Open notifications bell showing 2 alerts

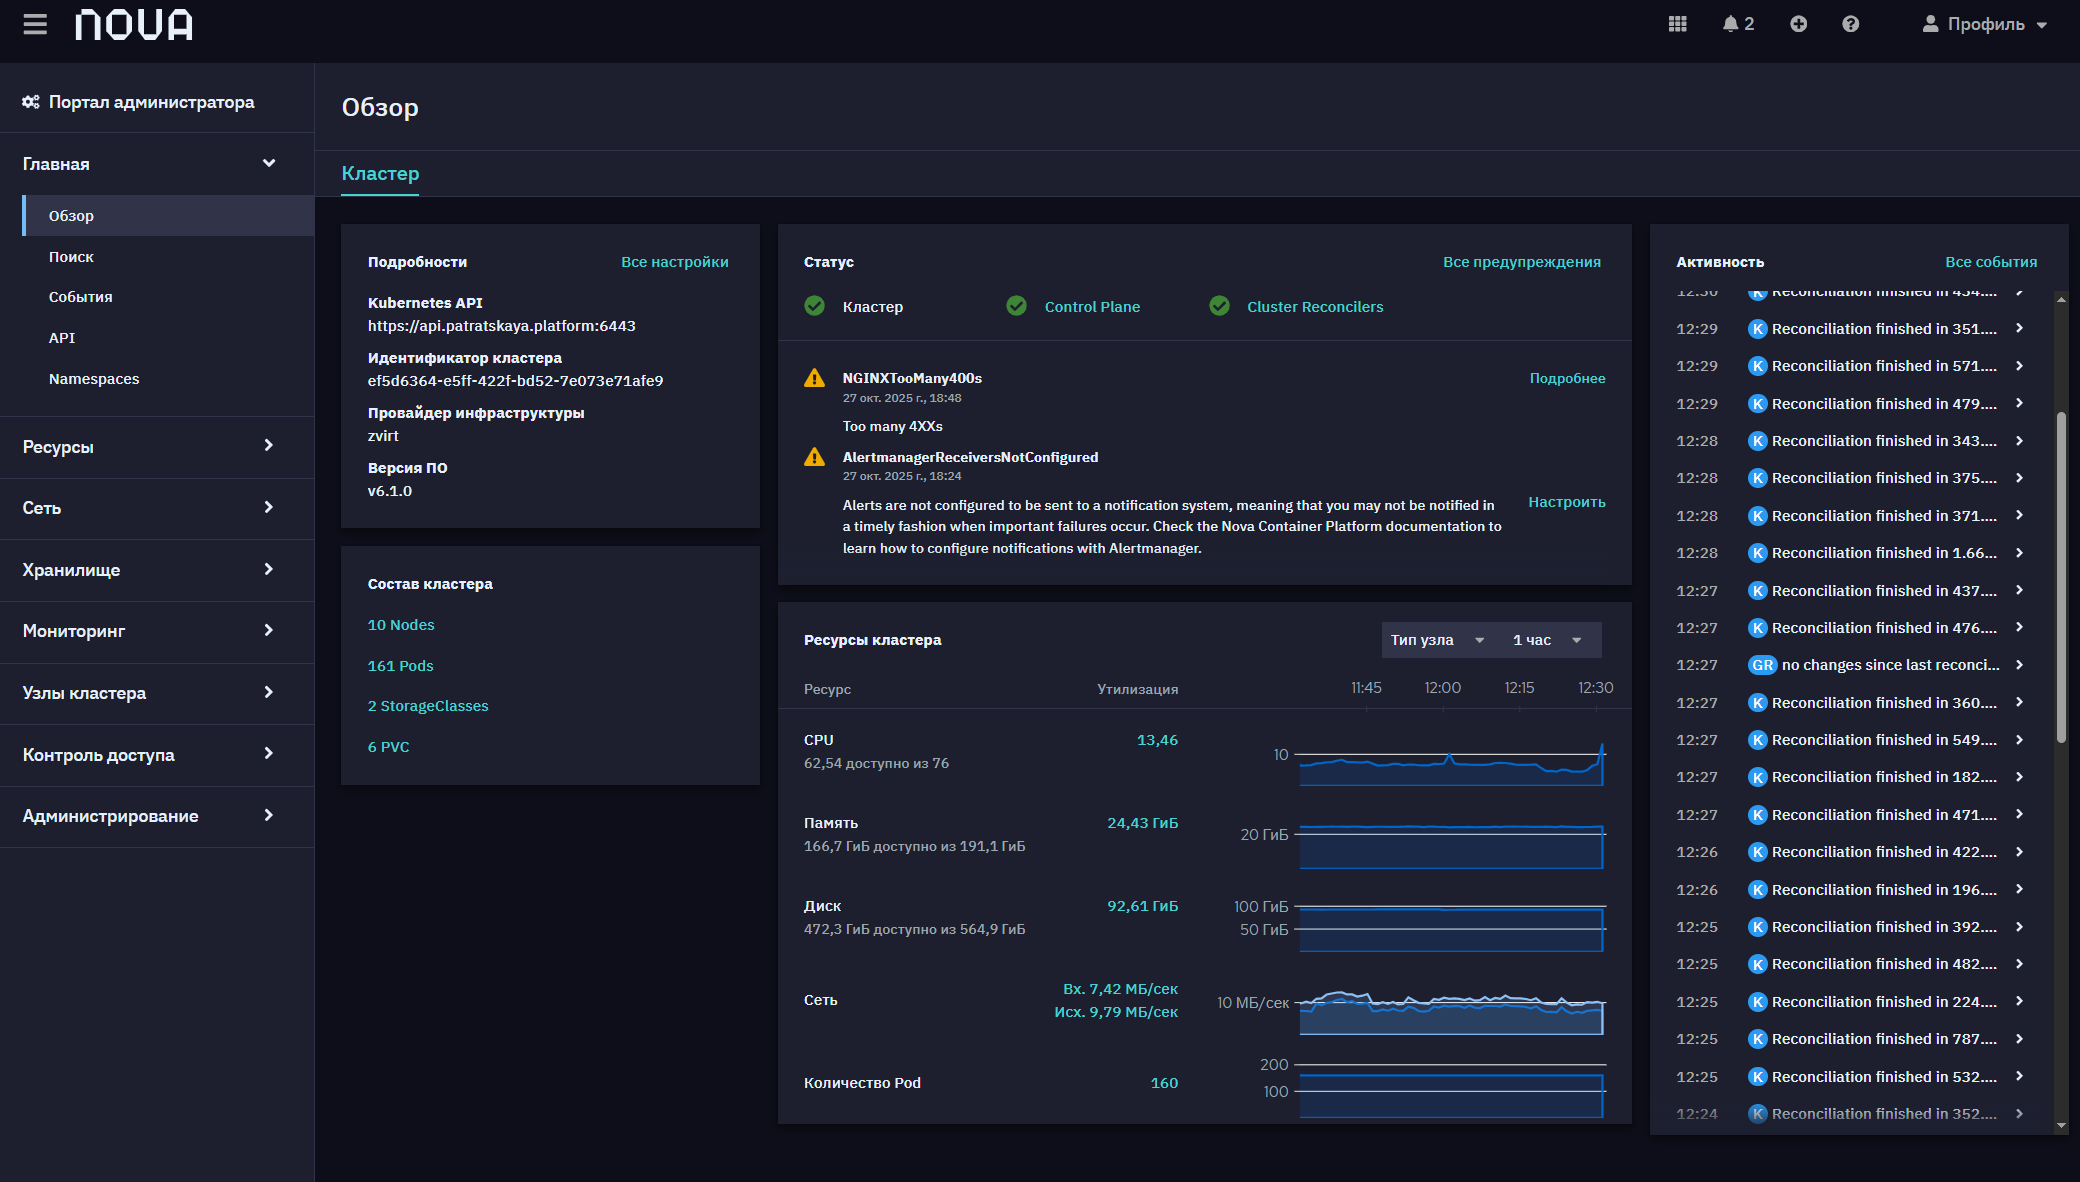(x=1738, y=24)
